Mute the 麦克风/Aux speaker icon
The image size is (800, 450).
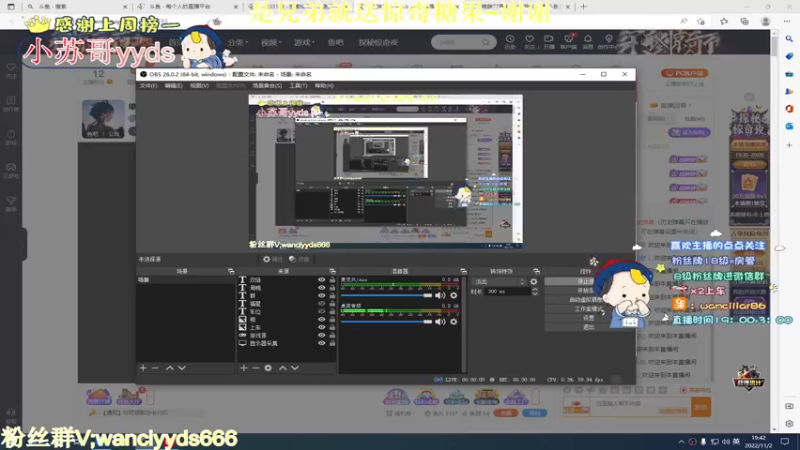pos(440,295)
